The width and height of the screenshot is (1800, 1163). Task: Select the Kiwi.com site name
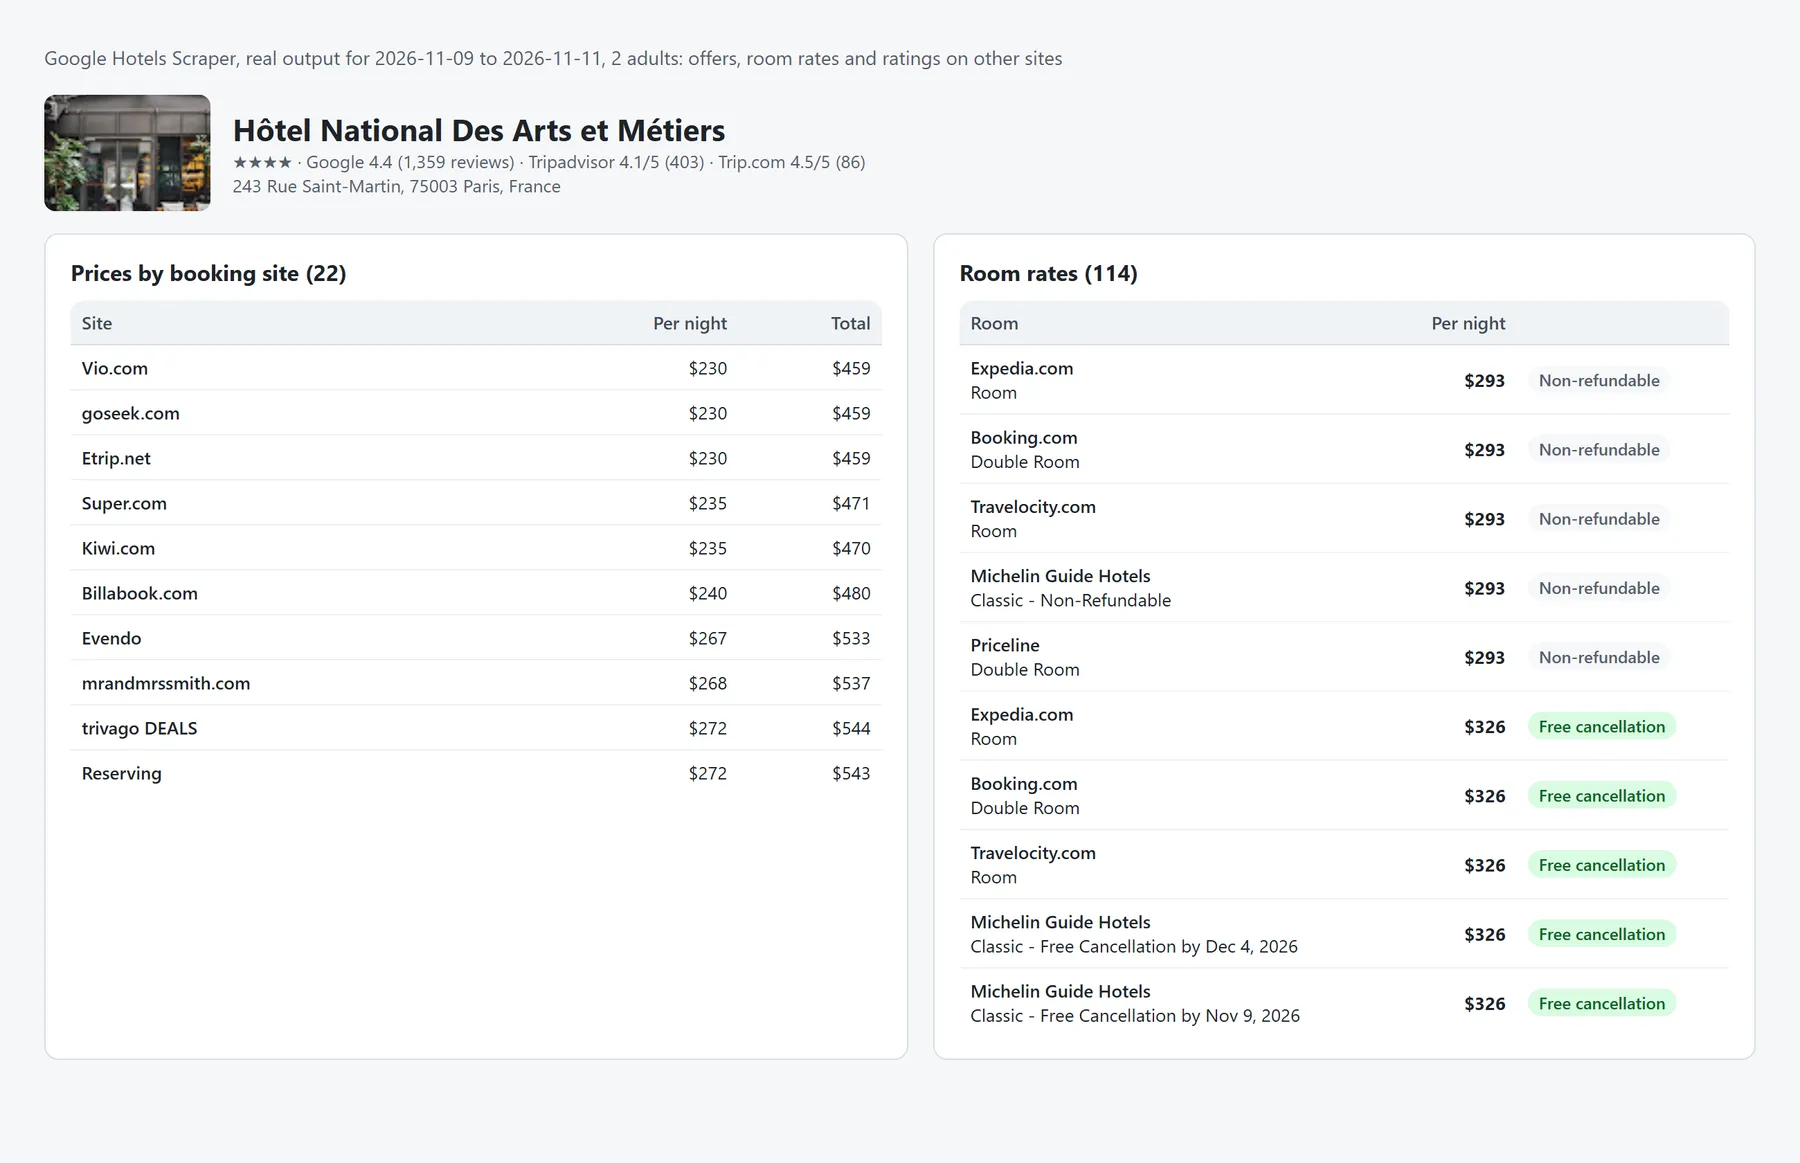(x=118, y=548)
